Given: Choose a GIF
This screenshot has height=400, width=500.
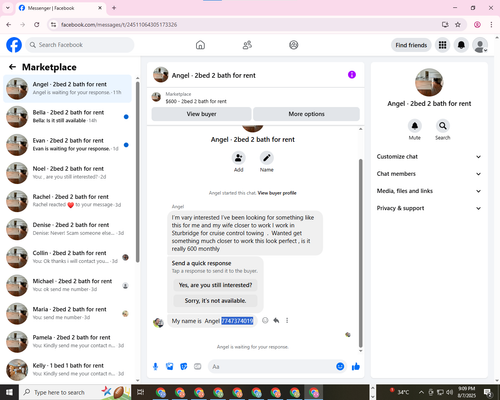Looking at the screenshot, I should [198, 367].
